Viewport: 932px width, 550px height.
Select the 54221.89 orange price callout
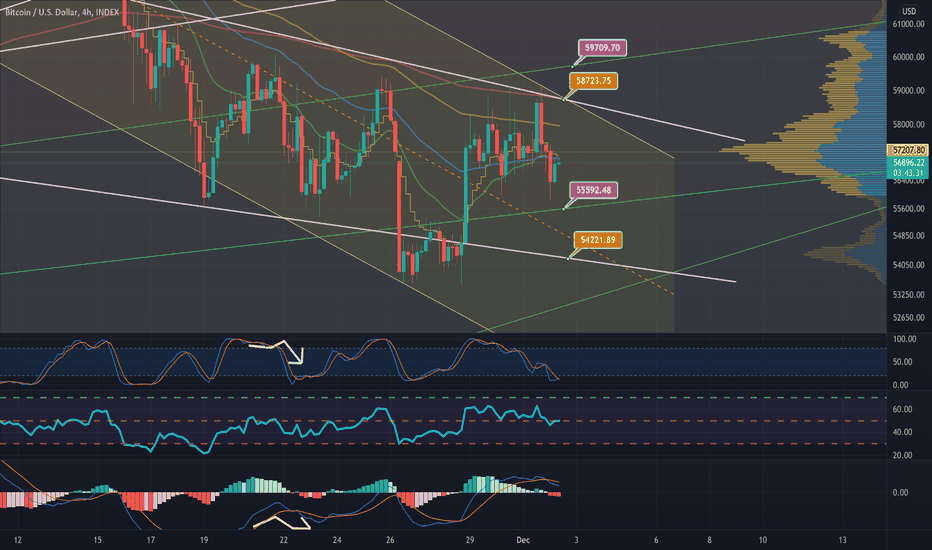(x=598, y=240)
